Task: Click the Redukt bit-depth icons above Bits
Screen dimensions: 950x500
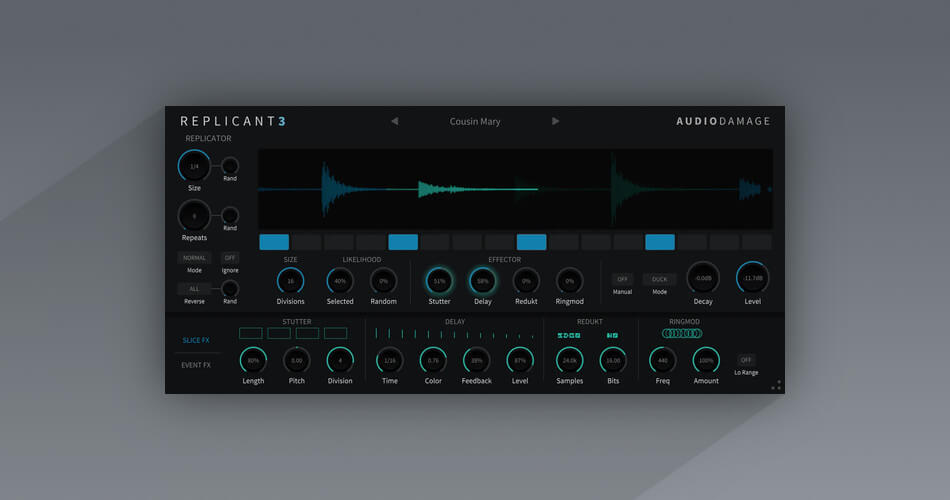Action: pyautogui.click(x=613, y=335)
